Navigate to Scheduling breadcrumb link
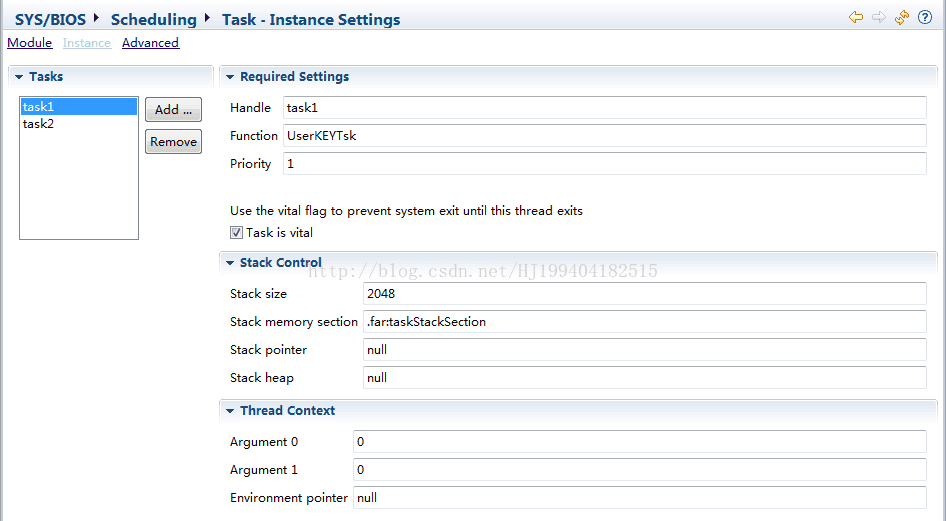The image size is (946, 521). (154, 19)
